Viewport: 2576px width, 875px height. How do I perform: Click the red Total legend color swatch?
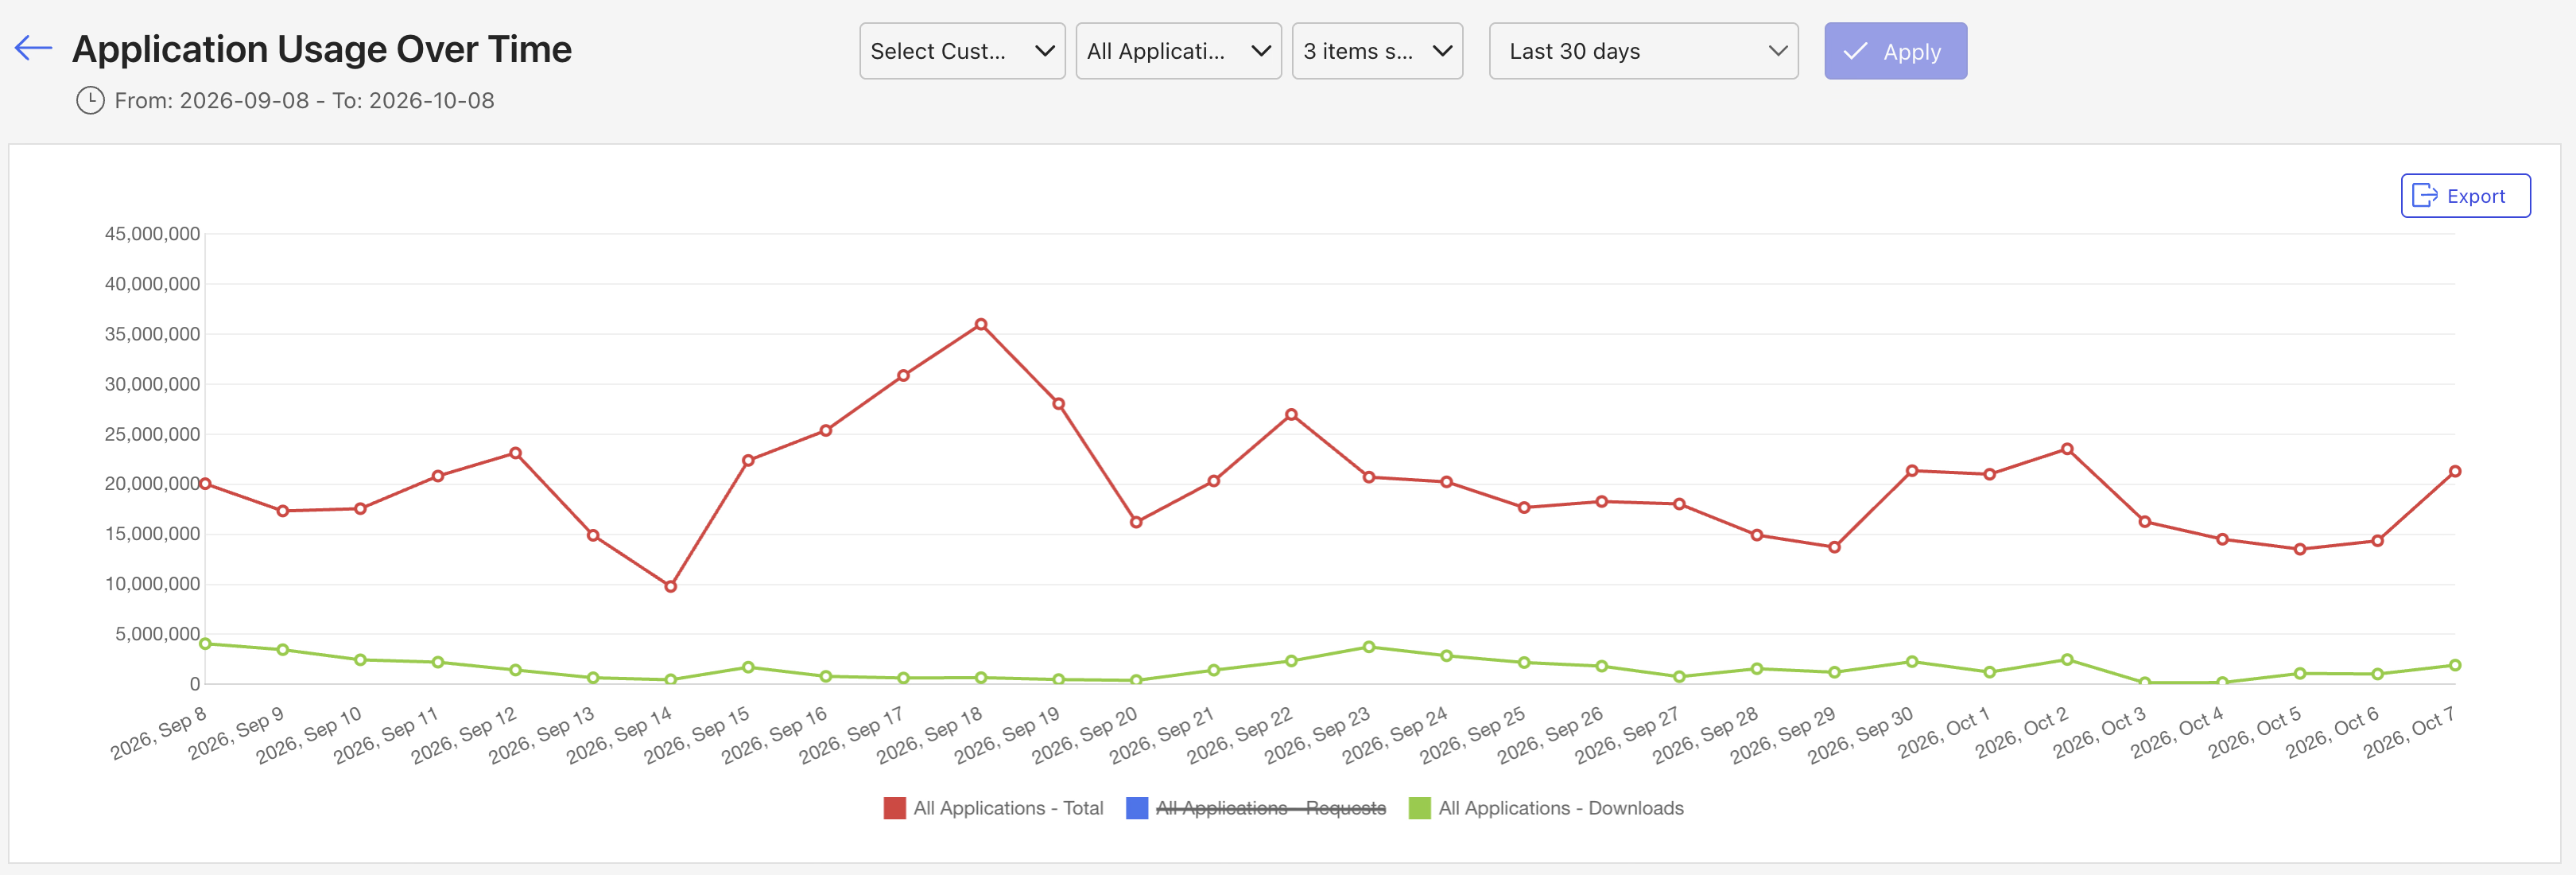click(x=894, y=808)
